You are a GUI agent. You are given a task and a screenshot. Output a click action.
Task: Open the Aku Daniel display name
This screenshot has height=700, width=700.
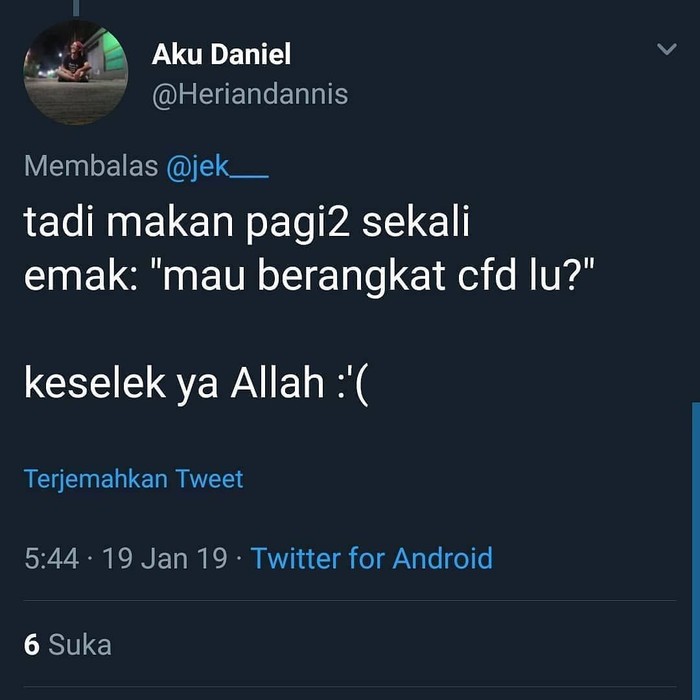221,54
